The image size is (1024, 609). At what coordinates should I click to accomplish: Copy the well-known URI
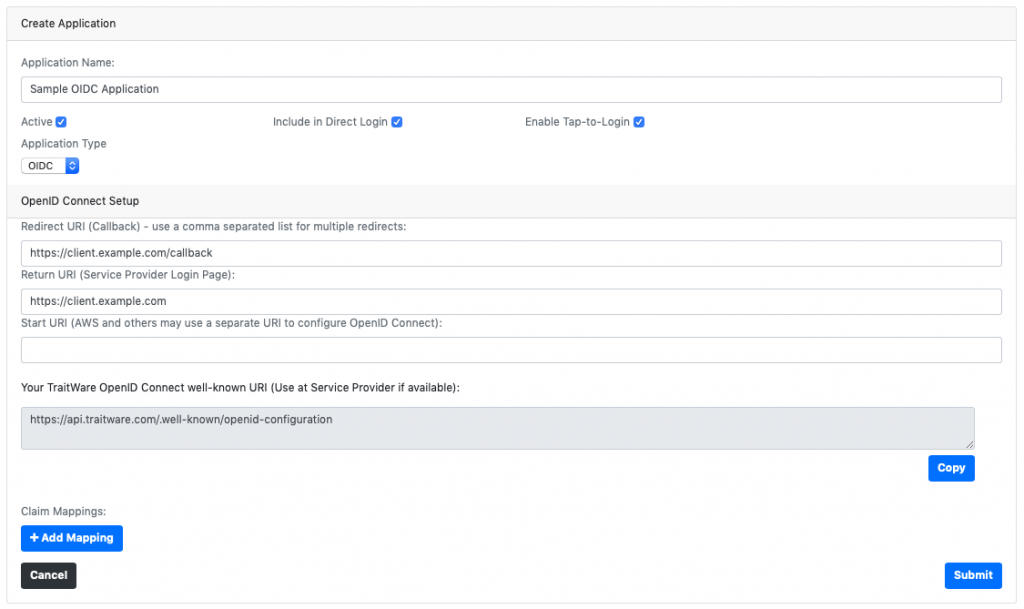951,468
